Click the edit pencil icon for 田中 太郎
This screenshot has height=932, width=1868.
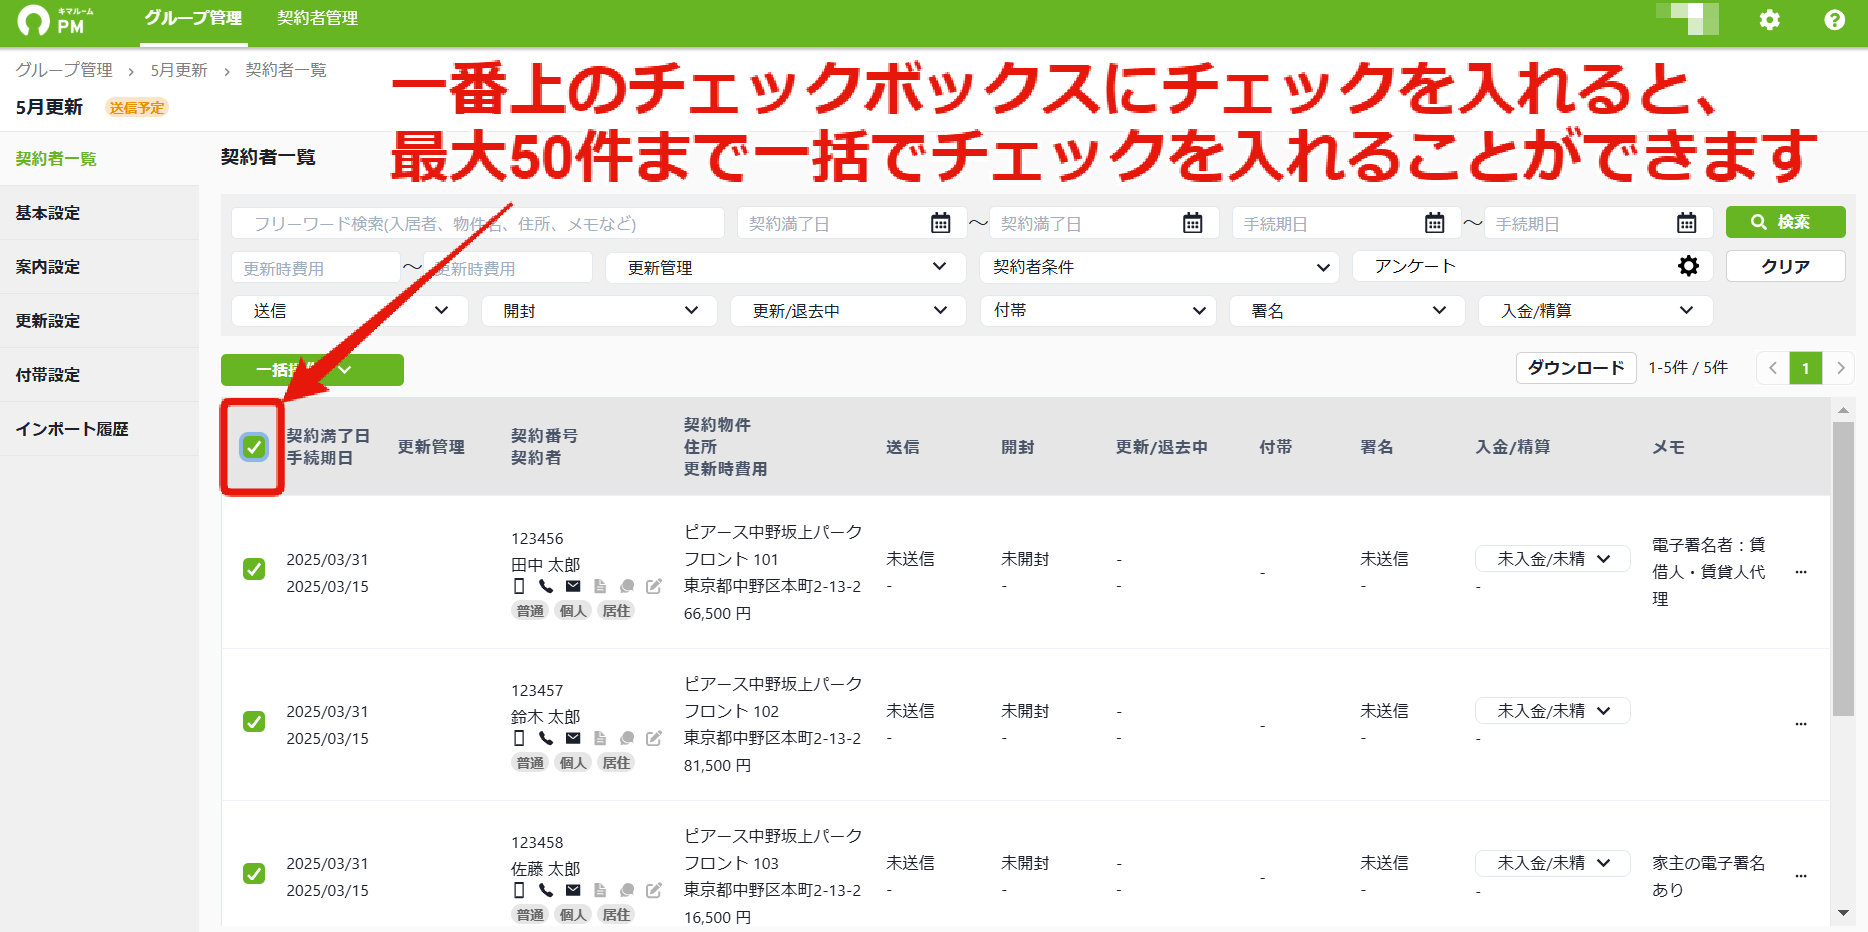pyautogui.click(x=654, y=586)
